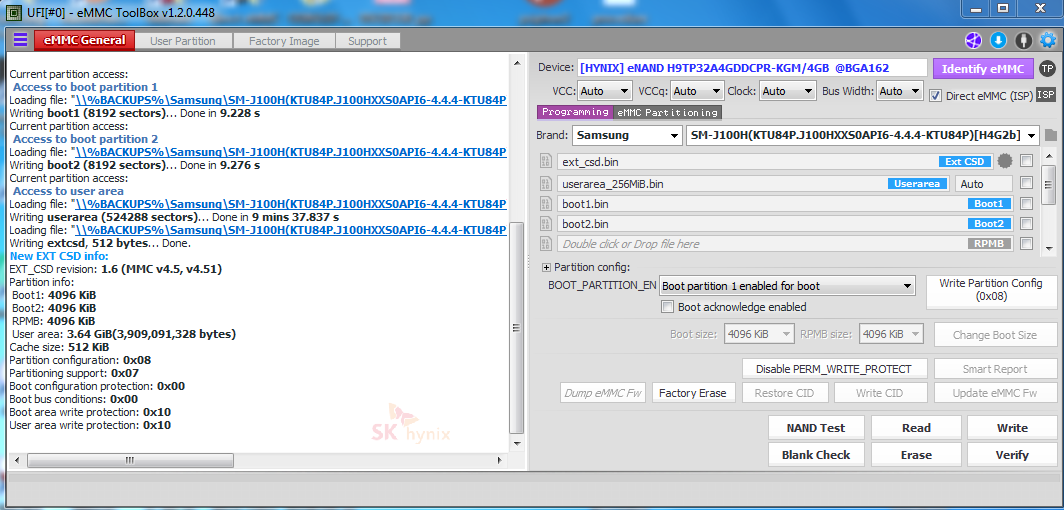Click Write Partition Config (0x08) button
Image resolution: width=1064 pixels, height=510 pixels.
click(x=991, y=290)
